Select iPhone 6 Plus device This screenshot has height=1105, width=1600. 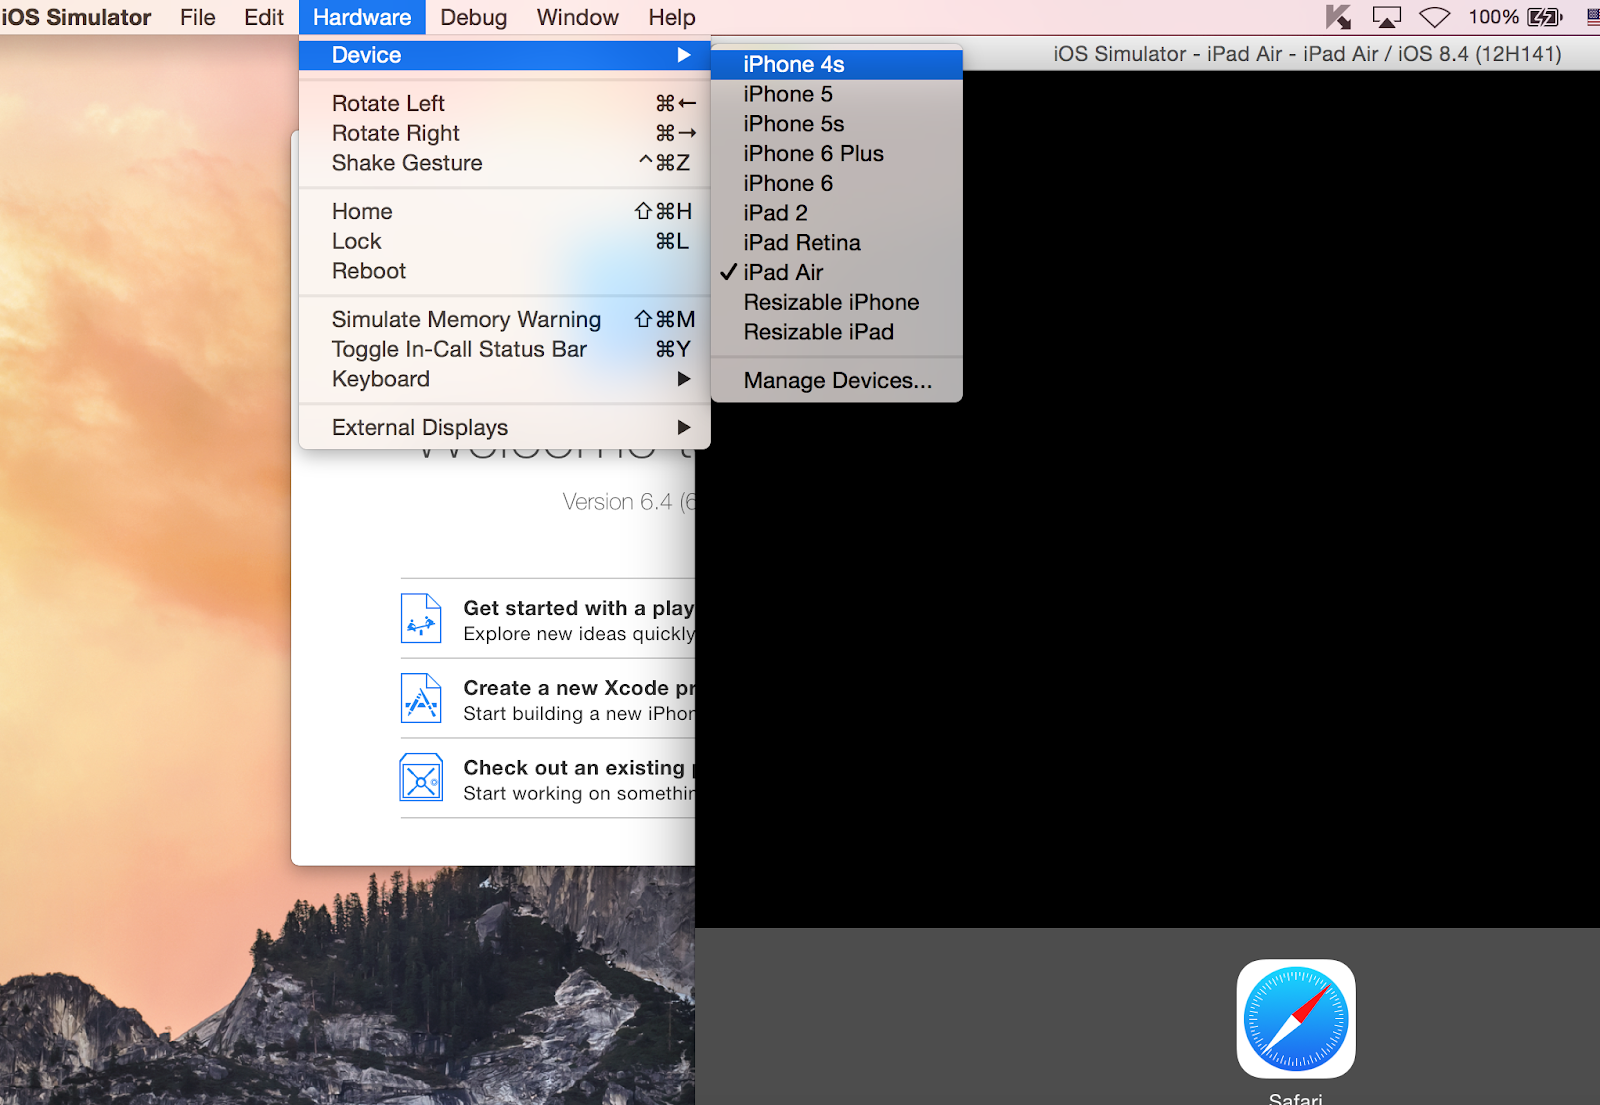tap(837, 153)
